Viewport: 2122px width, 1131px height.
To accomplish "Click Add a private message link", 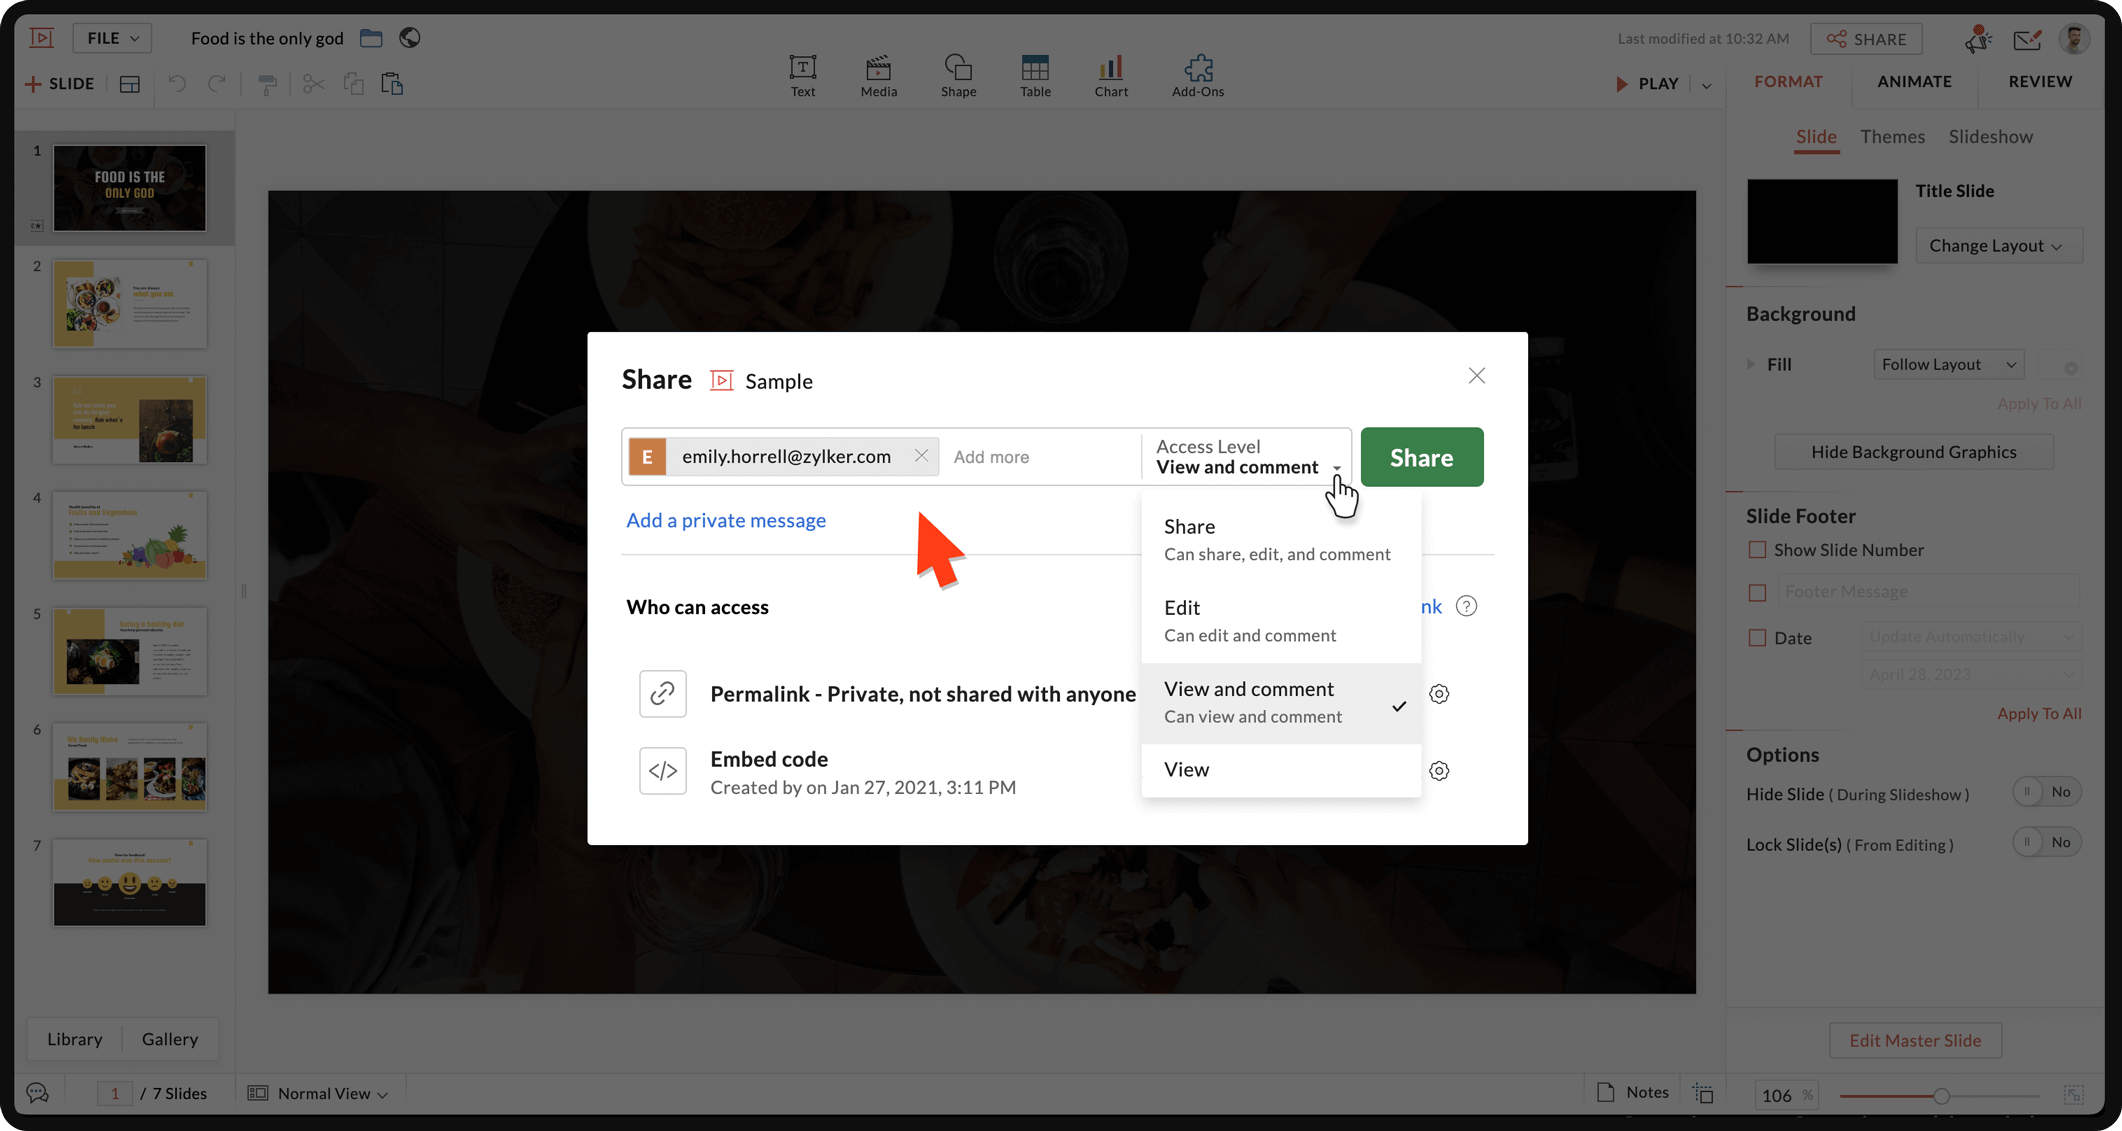I will point(726,520).
